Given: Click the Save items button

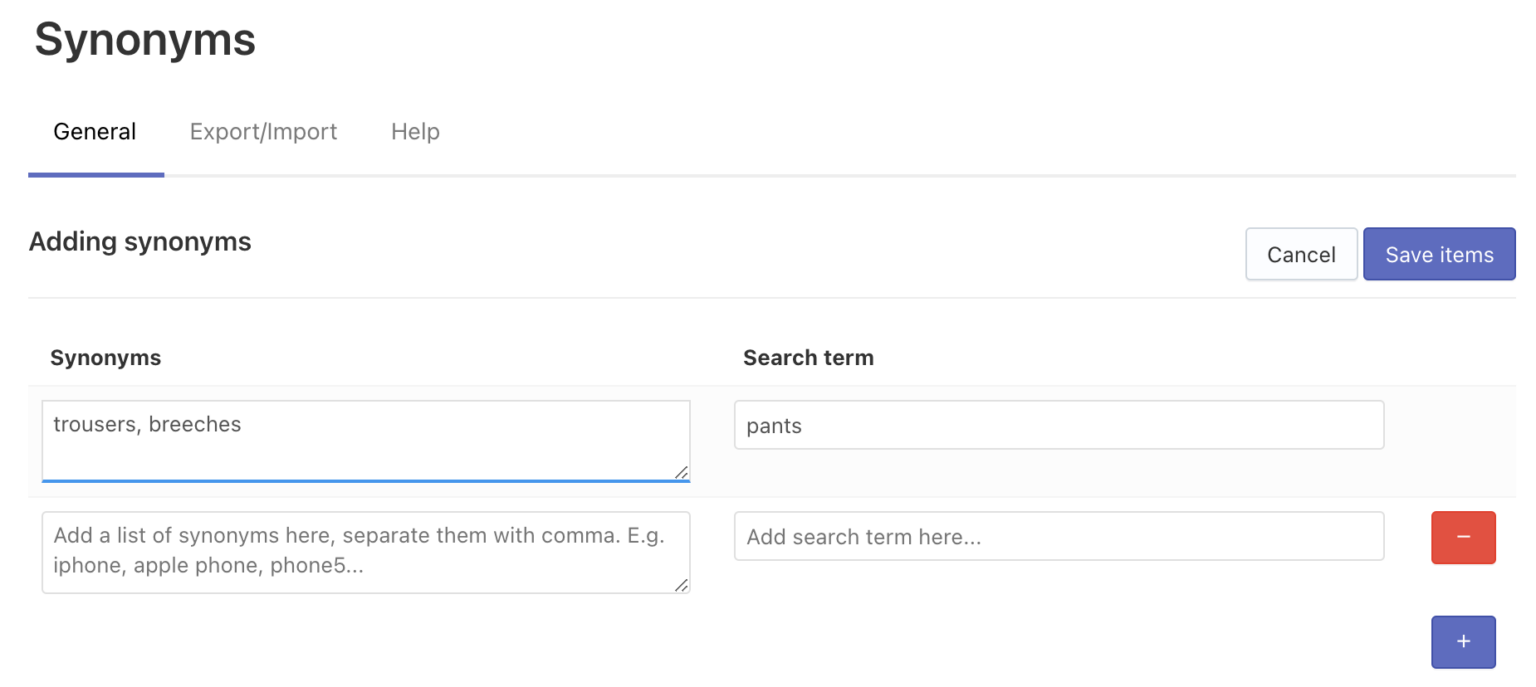Looking at the screenshot, I should 1439,254.
